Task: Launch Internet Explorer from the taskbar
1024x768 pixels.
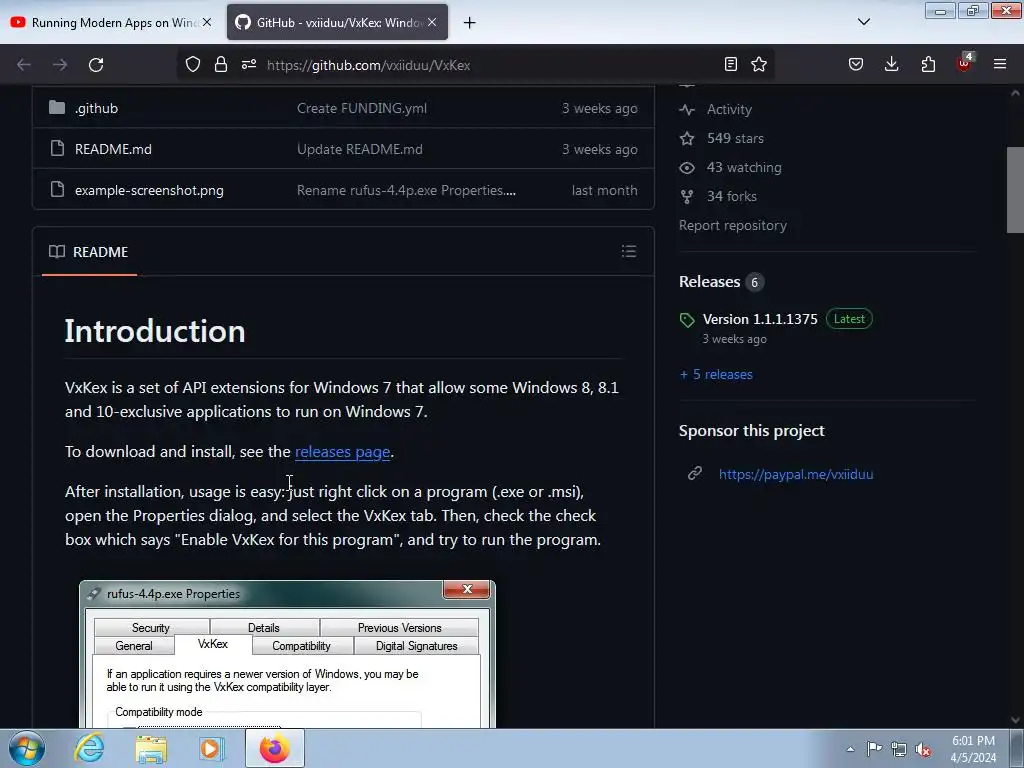Action: pyautogui.click(x=89, y=748)
